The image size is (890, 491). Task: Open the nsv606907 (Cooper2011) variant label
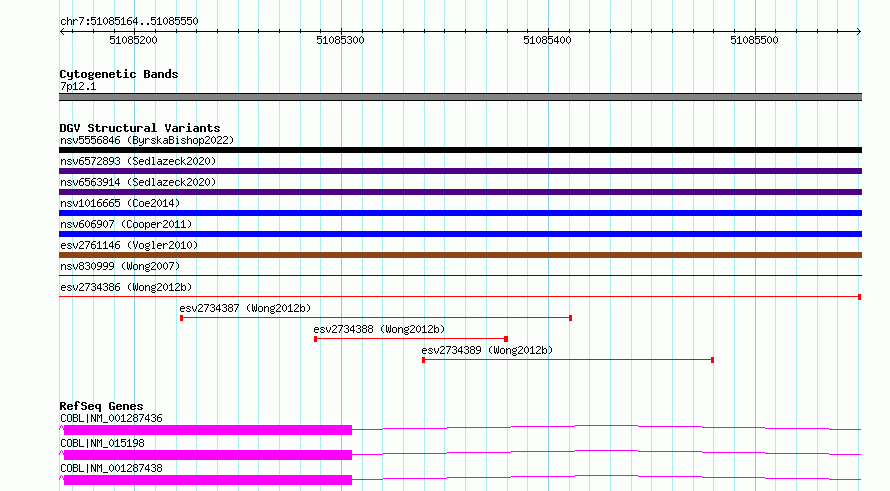point(126,224)
